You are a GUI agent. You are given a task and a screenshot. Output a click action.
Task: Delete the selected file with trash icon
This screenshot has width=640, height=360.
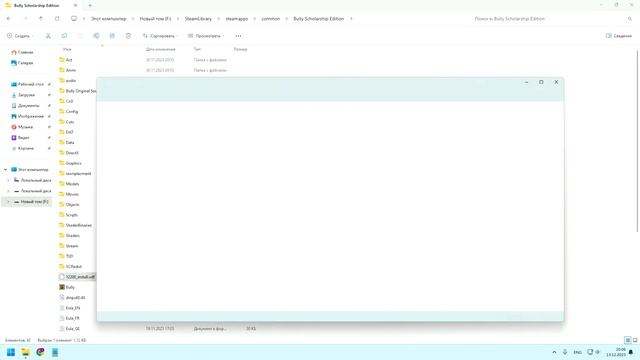point(128,36)
